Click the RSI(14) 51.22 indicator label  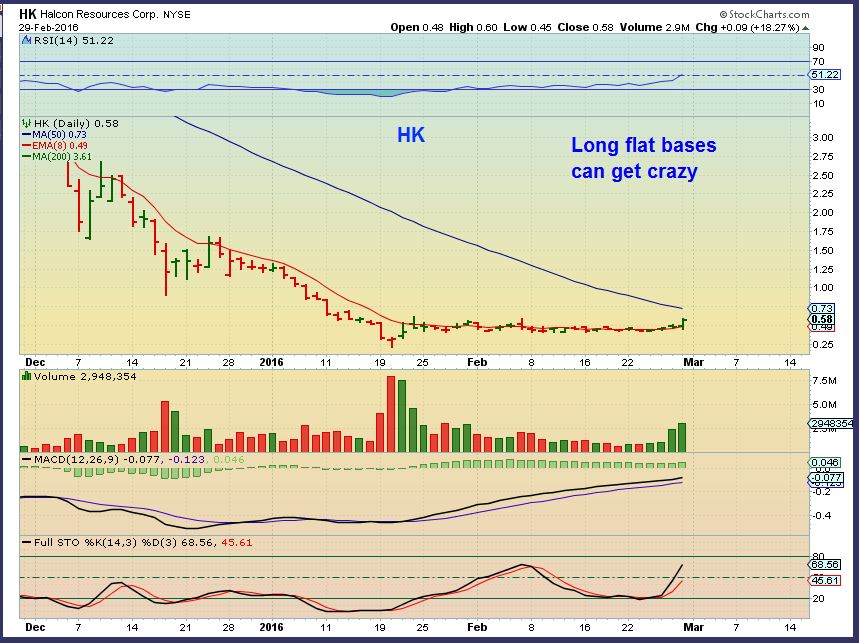coord(73,41)
